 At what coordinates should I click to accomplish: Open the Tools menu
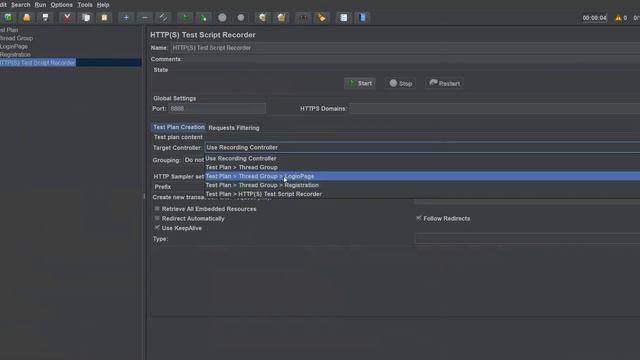85,5
